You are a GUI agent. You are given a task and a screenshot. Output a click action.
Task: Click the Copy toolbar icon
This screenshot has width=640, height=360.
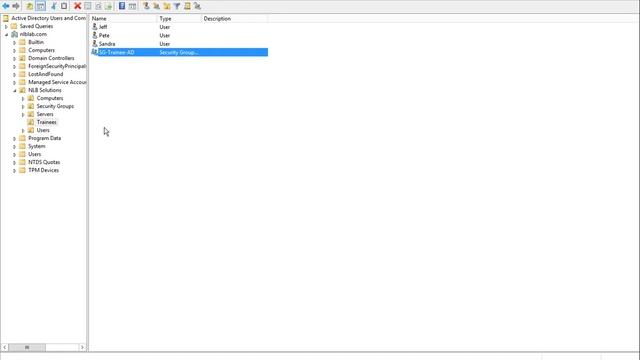[x=64, y=6]
